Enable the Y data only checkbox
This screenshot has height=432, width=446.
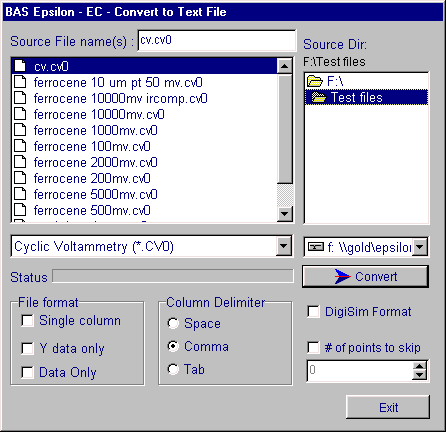click(x=27, y=348)
